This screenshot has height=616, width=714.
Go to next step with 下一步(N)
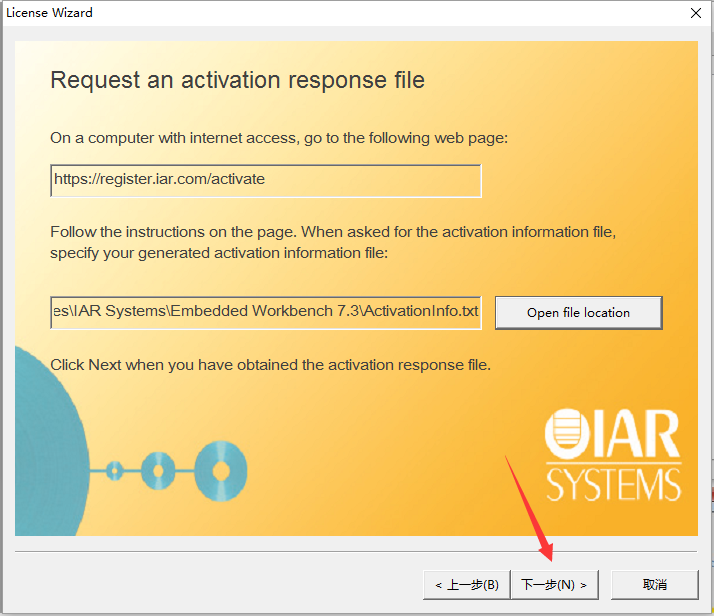point(554,584)
